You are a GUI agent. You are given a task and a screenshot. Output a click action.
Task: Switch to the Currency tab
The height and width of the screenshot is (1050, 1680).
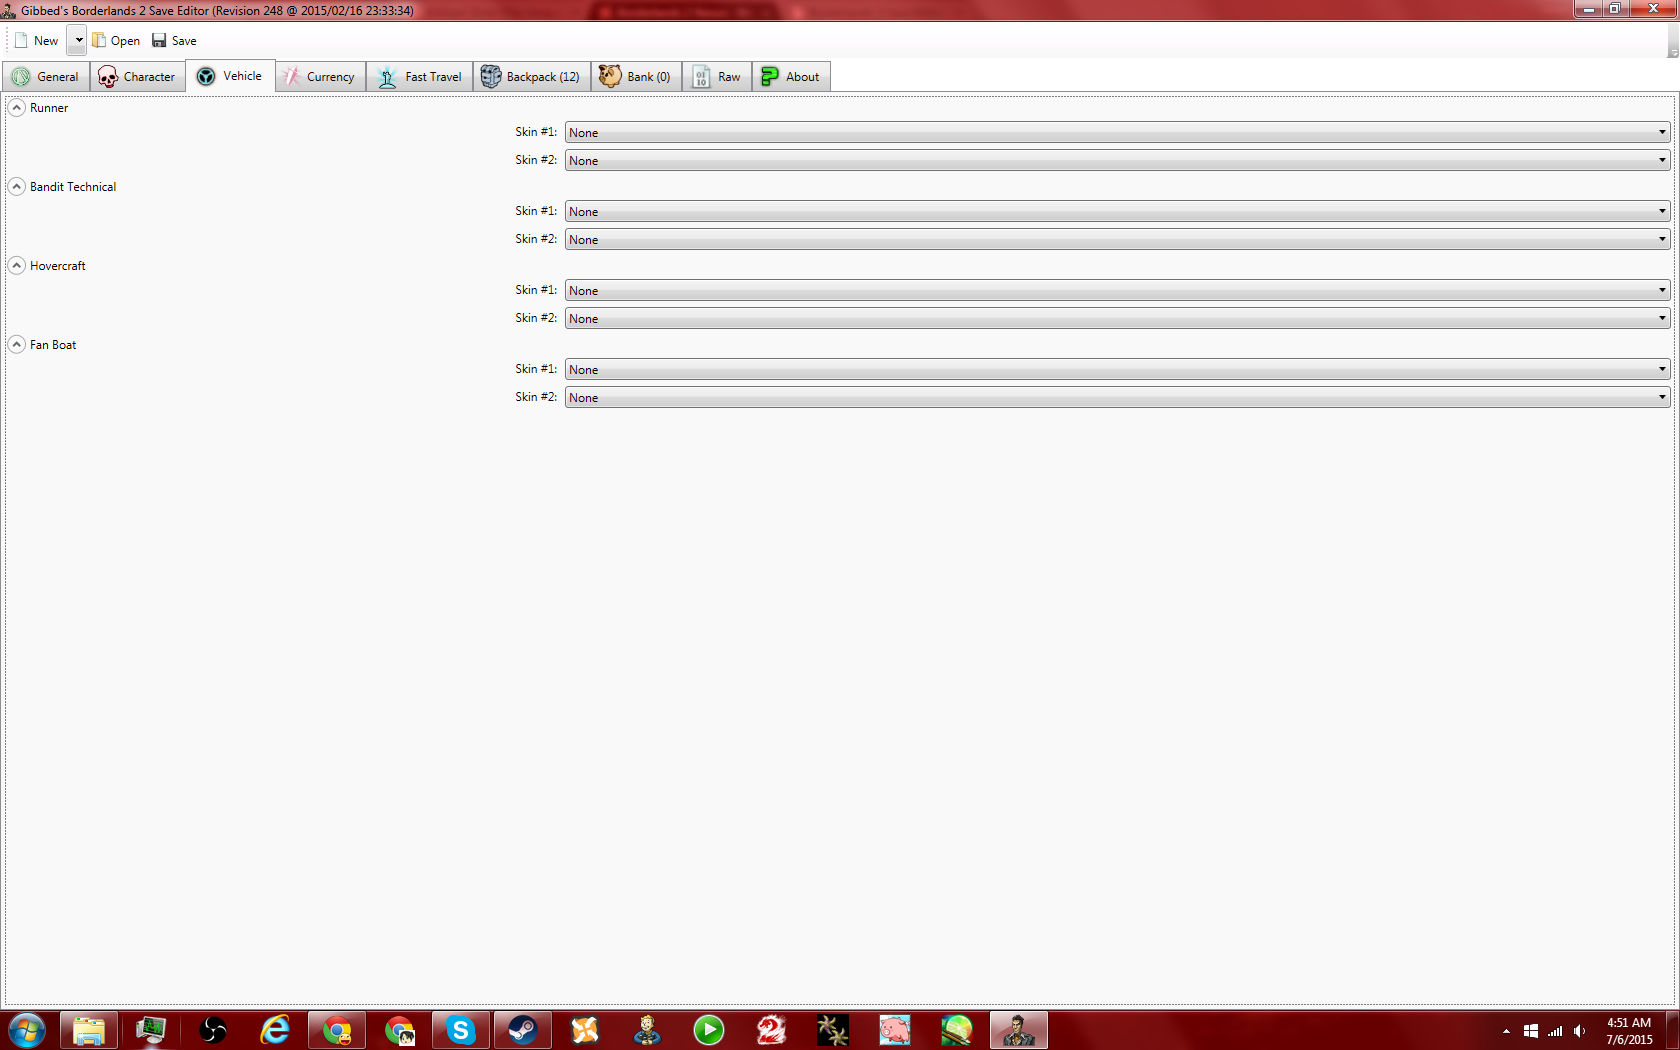click(320, 77)
